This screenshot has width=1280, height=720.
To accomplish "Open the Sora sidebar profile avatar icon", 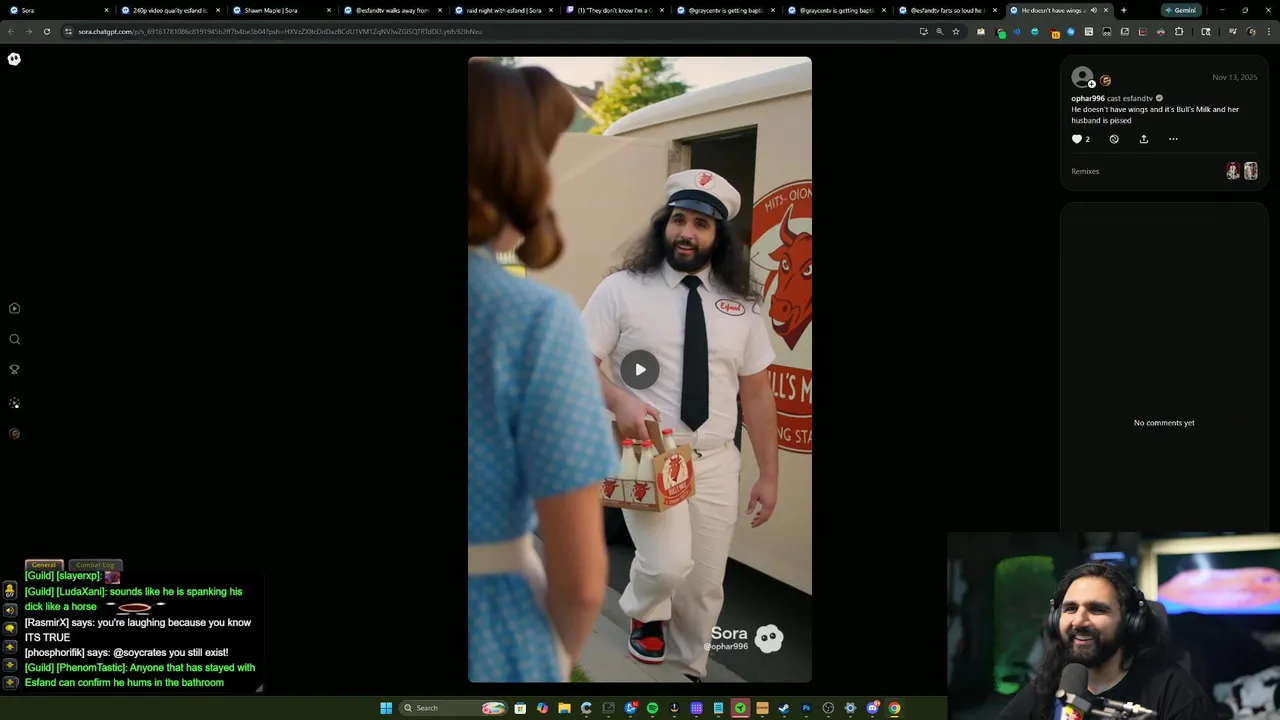I will [14, 434].
